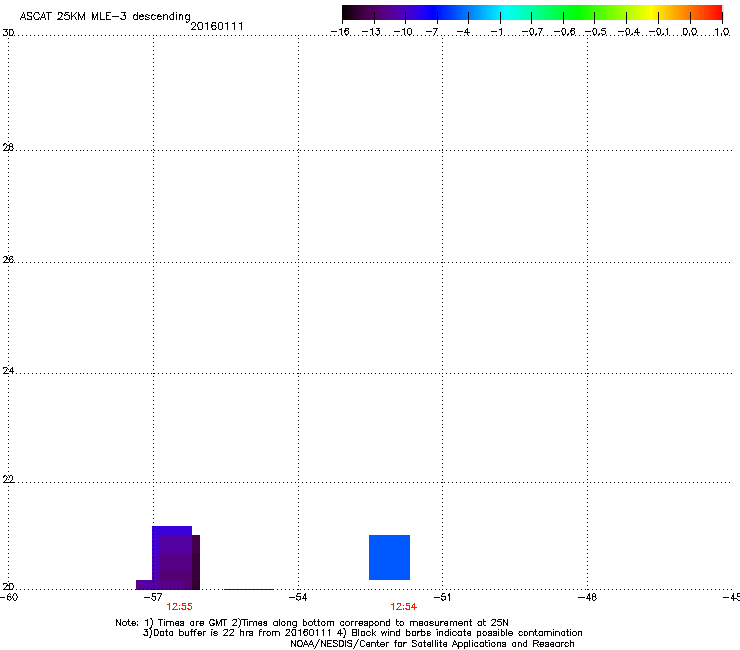
Task: Click longitude label -51 on bottom axis
Action: click(443, 597)
